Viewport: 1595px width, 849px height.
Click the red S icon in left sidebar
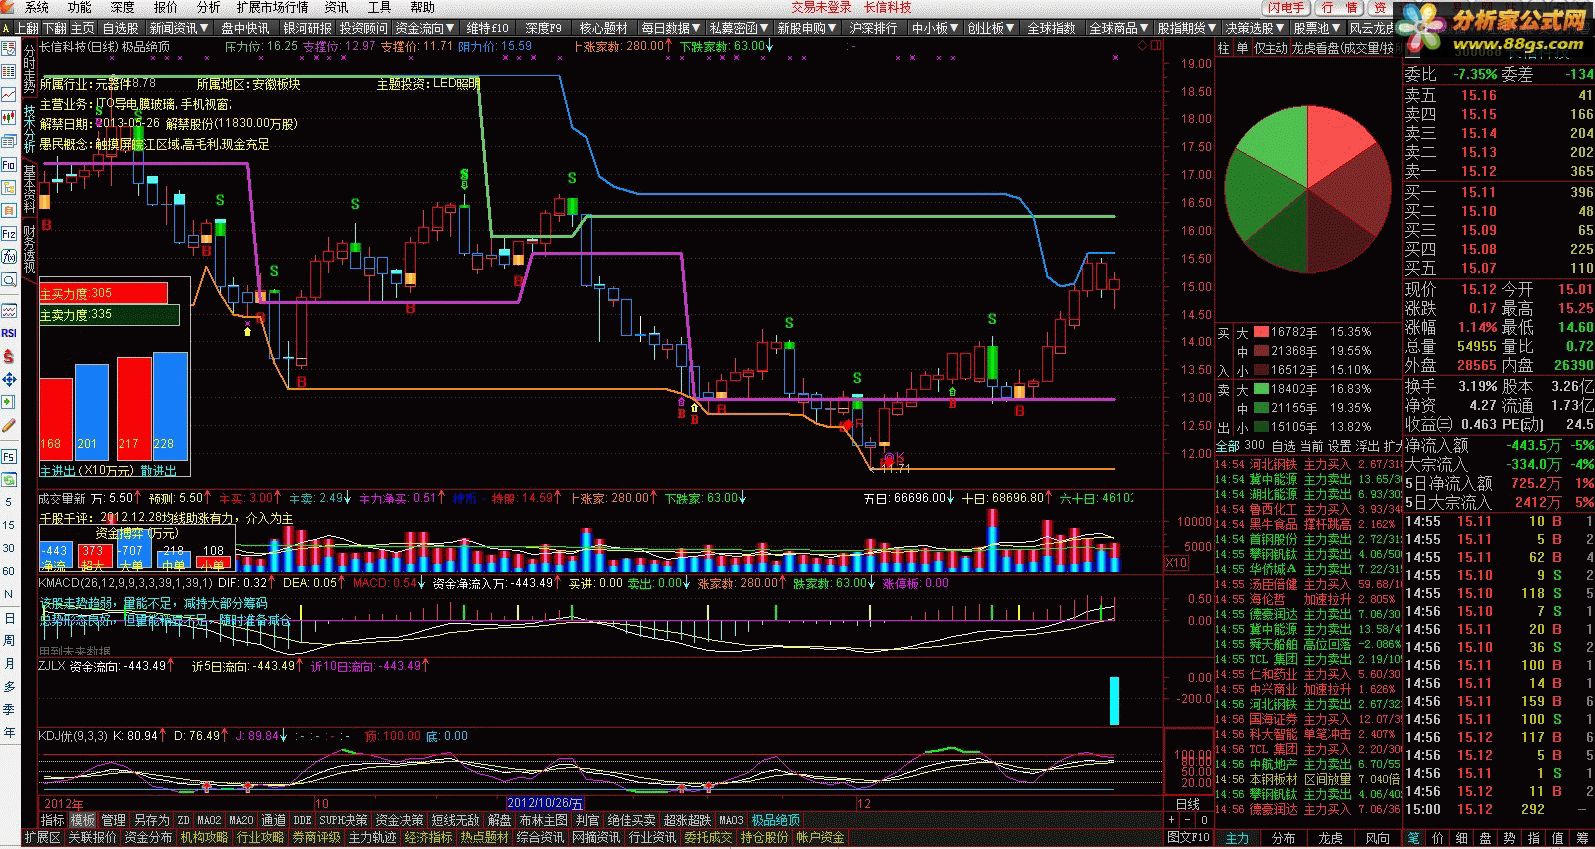pos(11,355)
